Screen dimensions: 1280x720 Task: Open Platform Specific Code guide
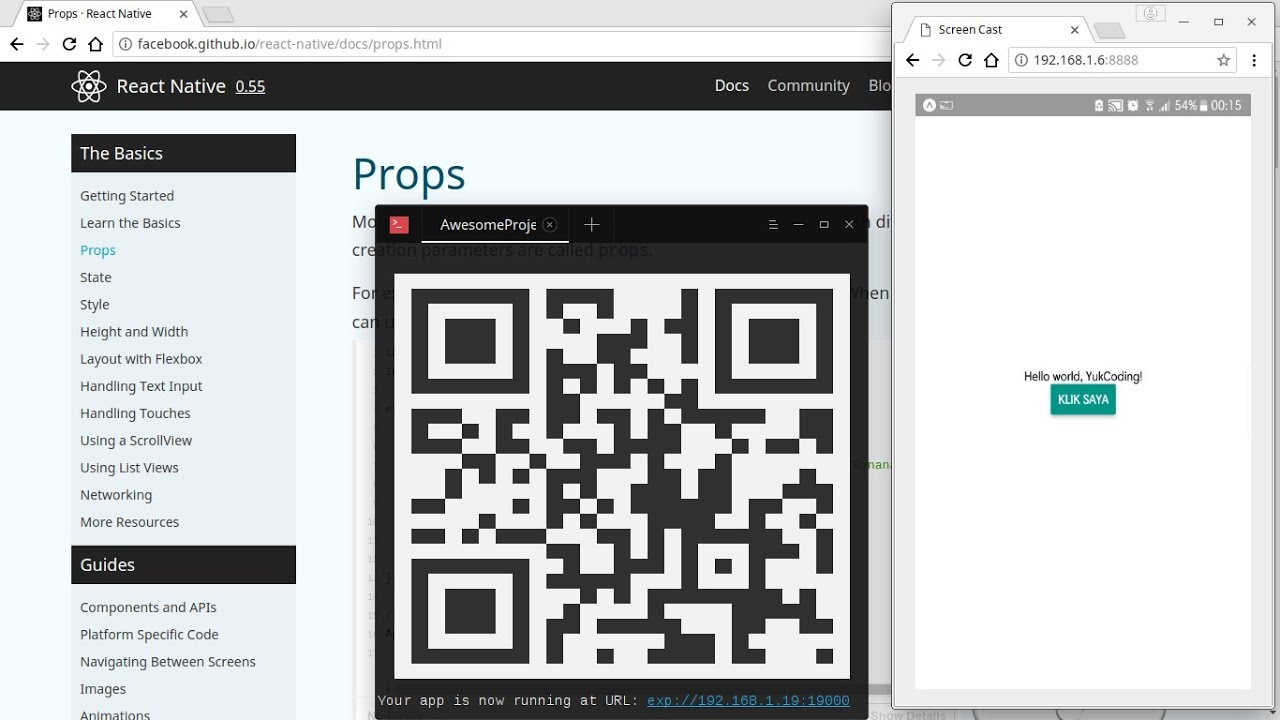click(149, 634)
